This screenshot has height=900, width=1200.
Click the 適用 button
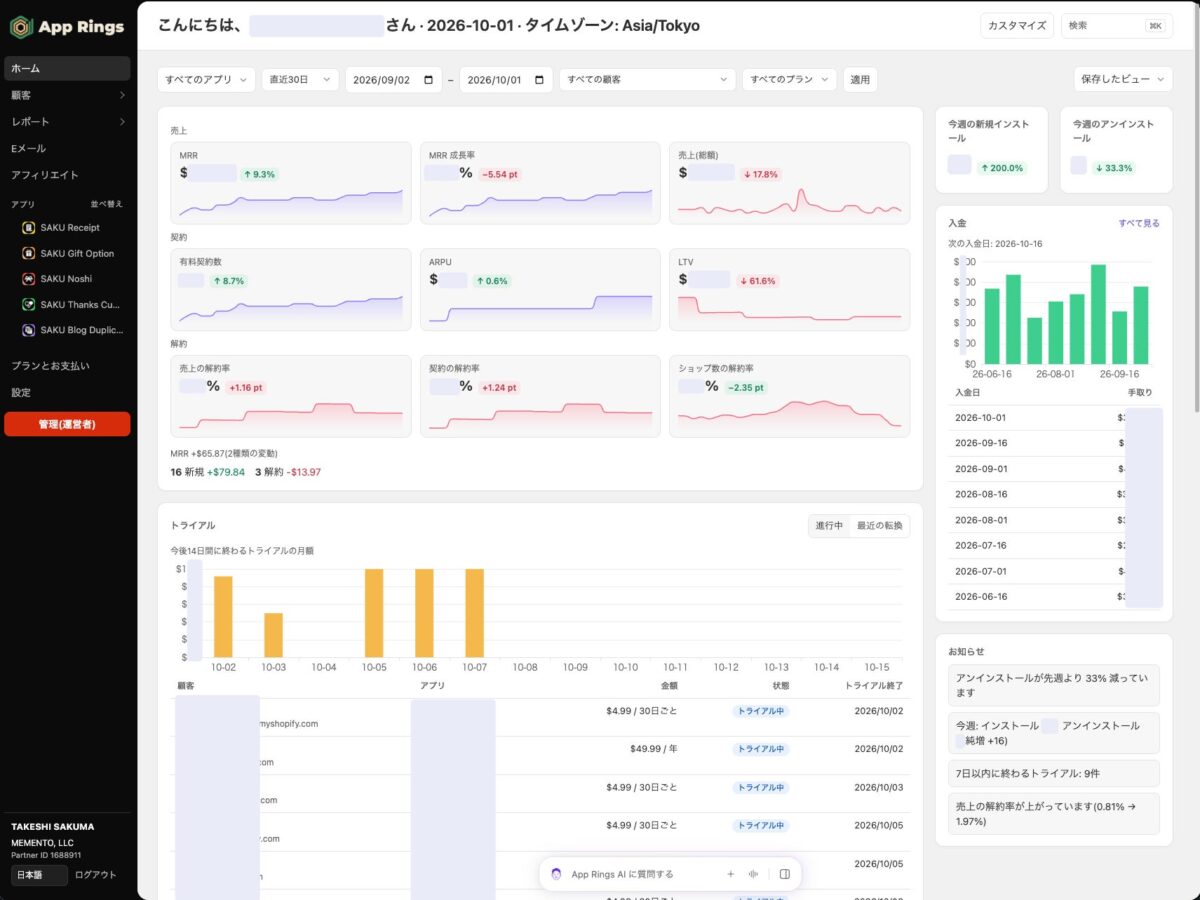(x=860, y=79)
